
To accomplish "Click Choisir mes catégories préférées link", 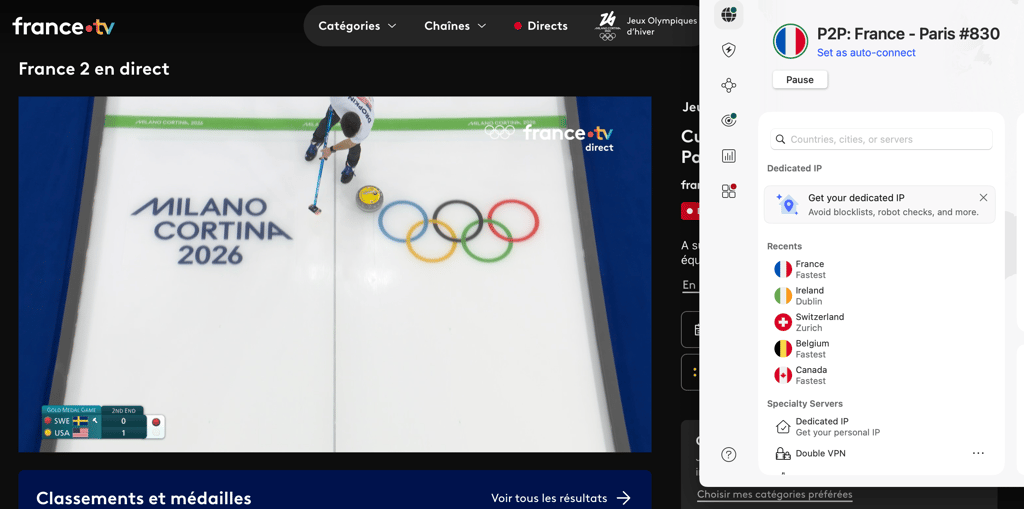I will (775, 494).
